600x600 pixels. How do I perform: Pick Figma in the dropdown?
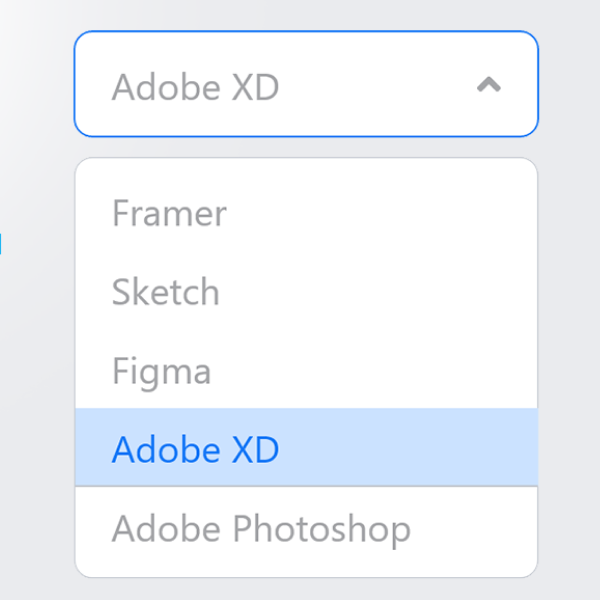pos(162,371)
